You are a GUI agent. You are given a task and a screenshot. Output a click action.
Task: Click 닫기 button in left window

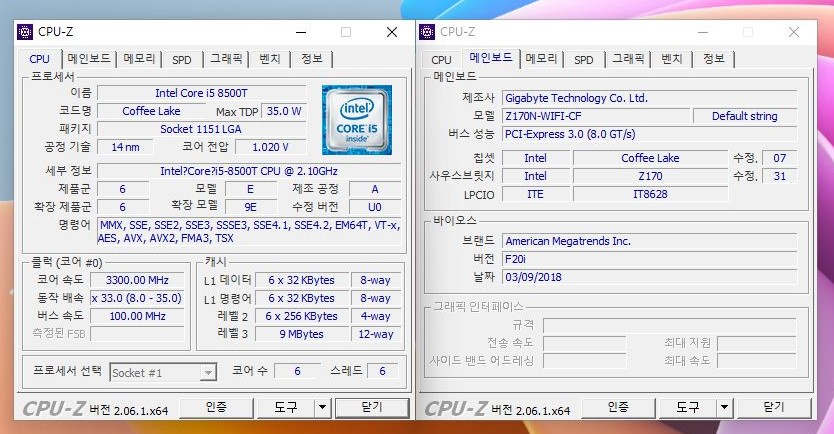372,408
